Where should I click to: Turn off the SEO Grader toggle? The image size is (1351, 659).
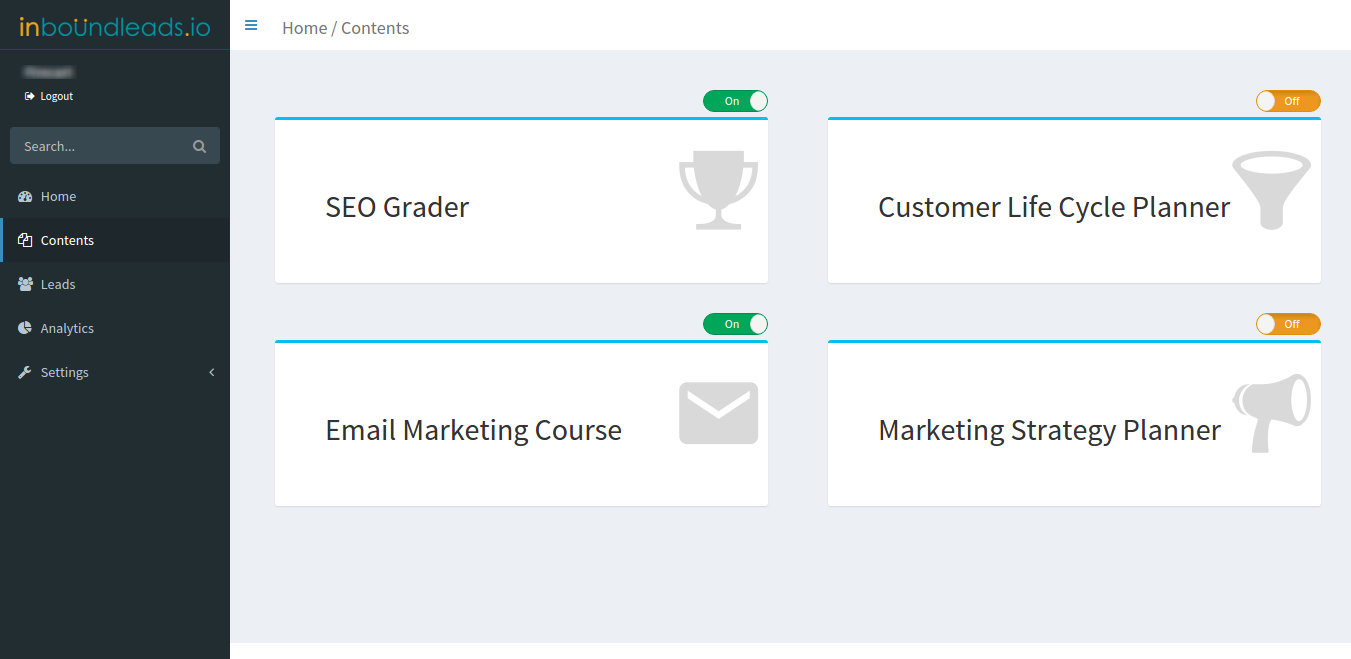click(735, 101)
